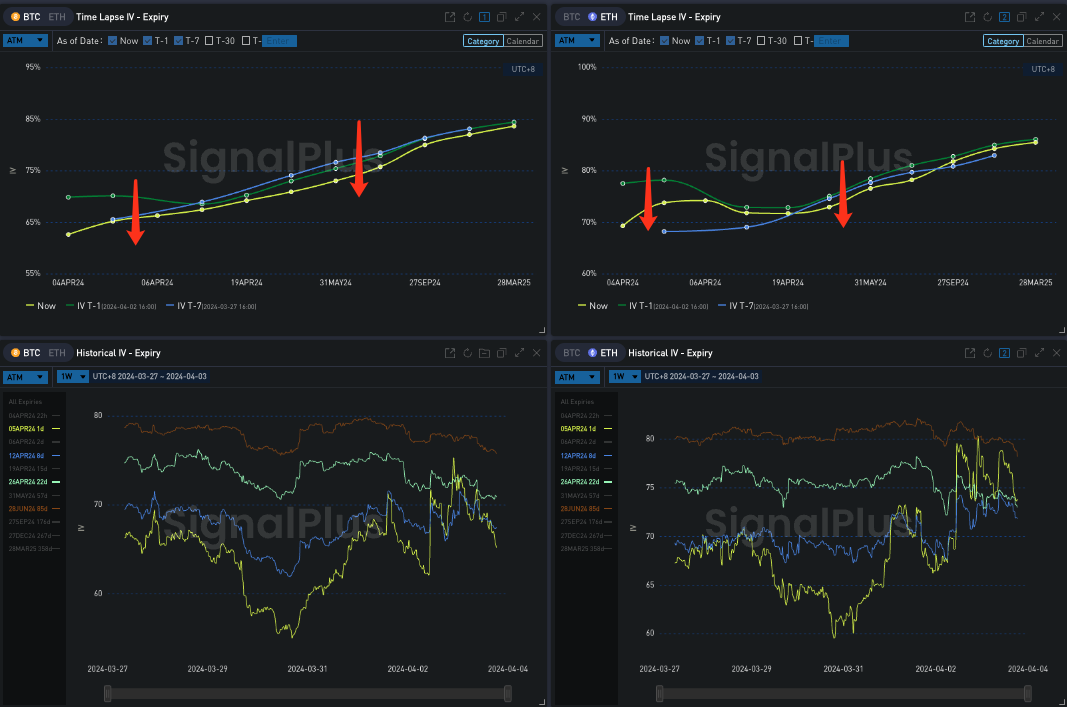1067x707 pixels.
Task: Select Category view in ETH Time Lapse panel
Action: (1001, 41)
